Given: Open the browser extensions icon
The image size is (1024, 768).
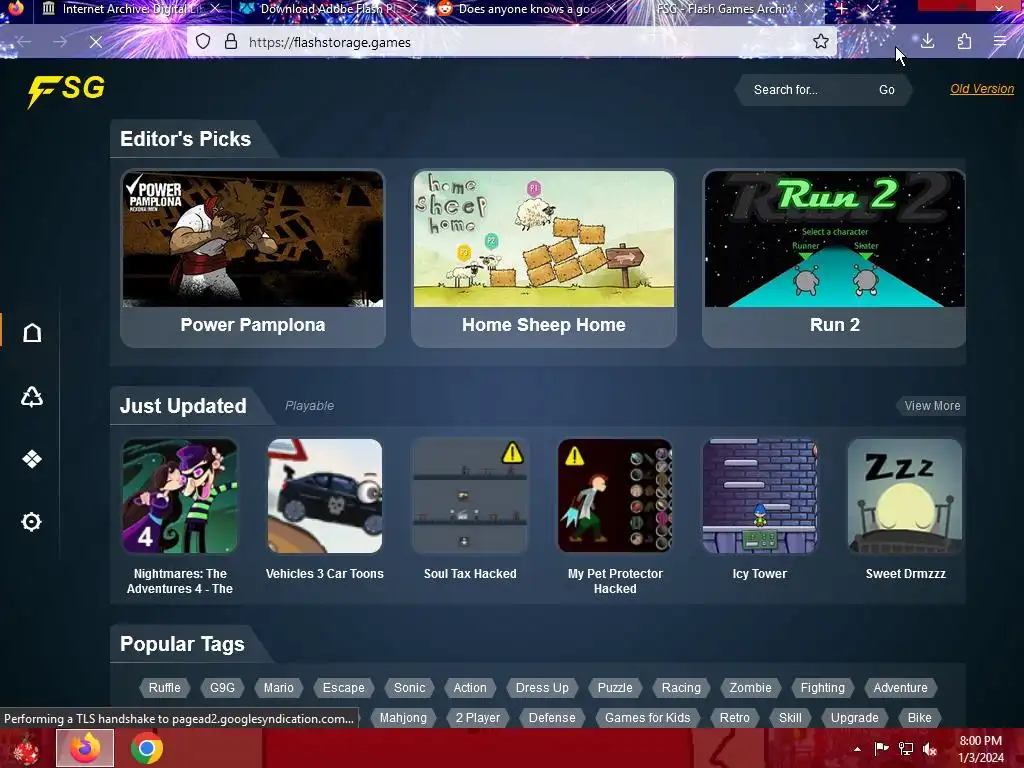Looking at the screenshot, I should (x=964, y=42).
